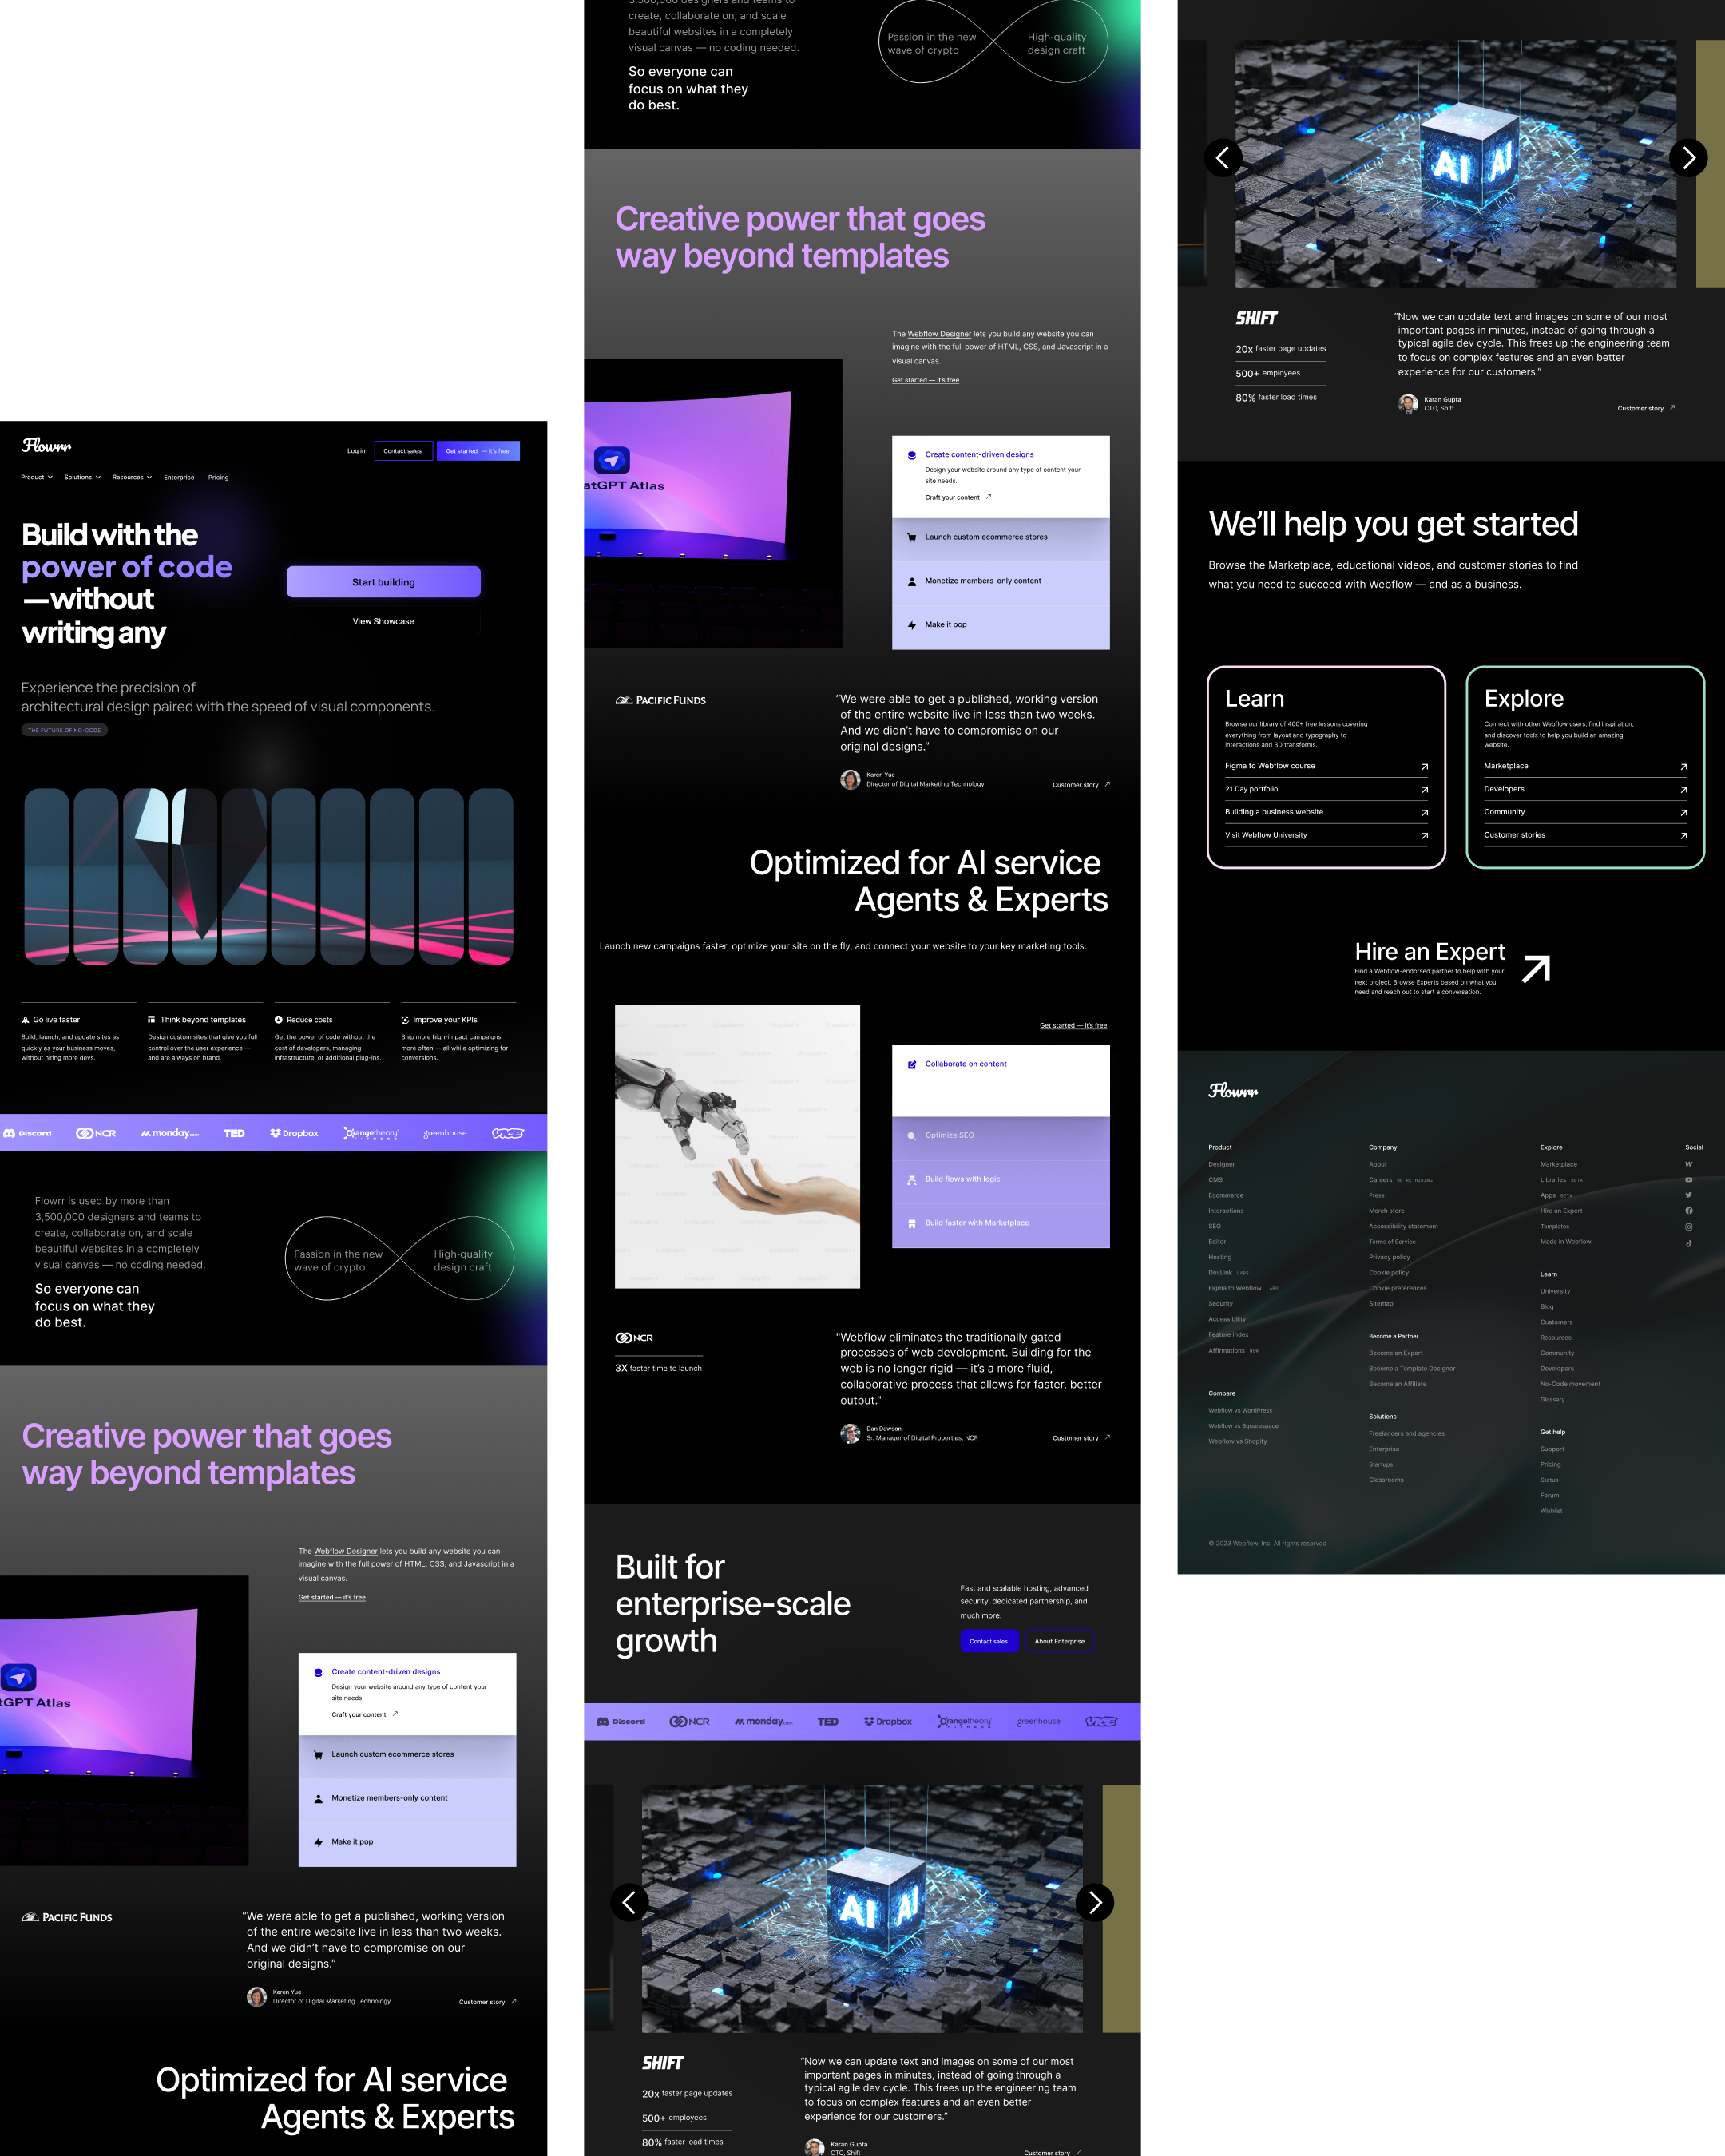Screen dimensions: 1725x2156
Task: Open the Facebook icon under Social
Action: click(x=1688, y=1210)
